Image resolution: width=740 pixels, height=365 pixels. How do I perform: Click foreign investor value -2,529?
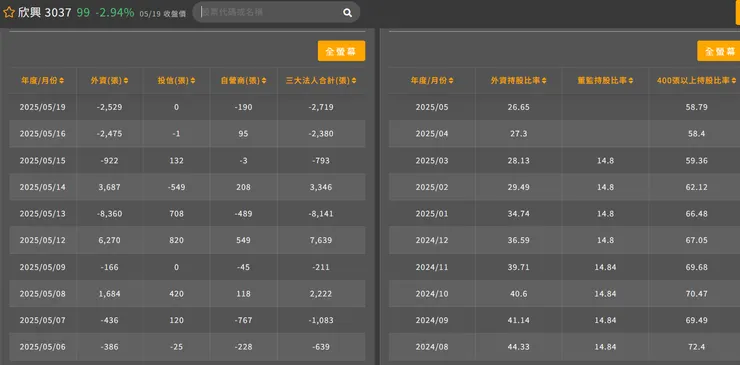click(x=109, y=107)
